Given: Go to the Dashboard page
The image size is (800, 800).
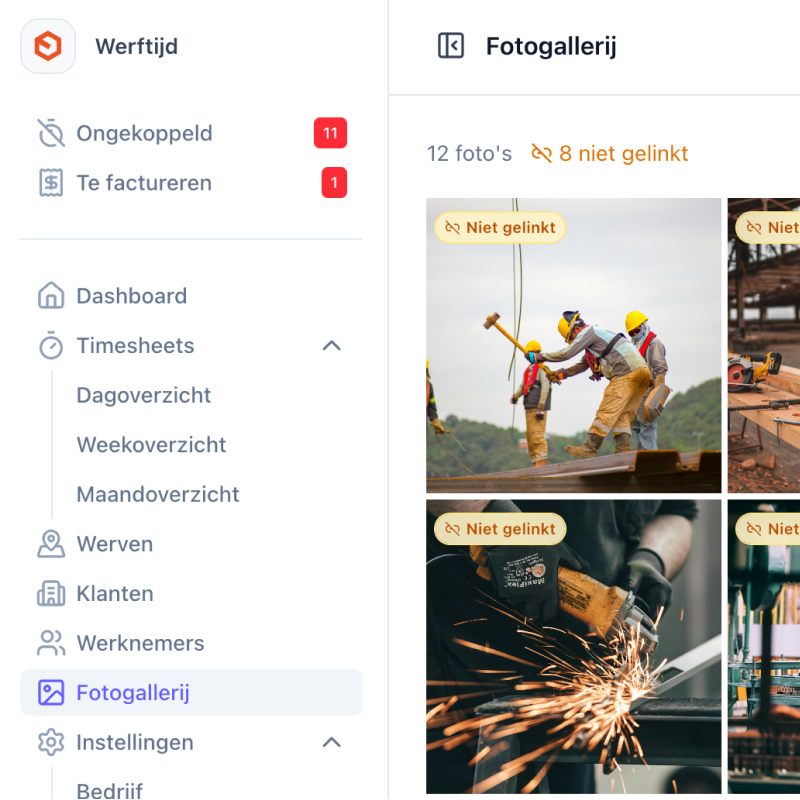Looking at the screenshot, I should point(191,296).
